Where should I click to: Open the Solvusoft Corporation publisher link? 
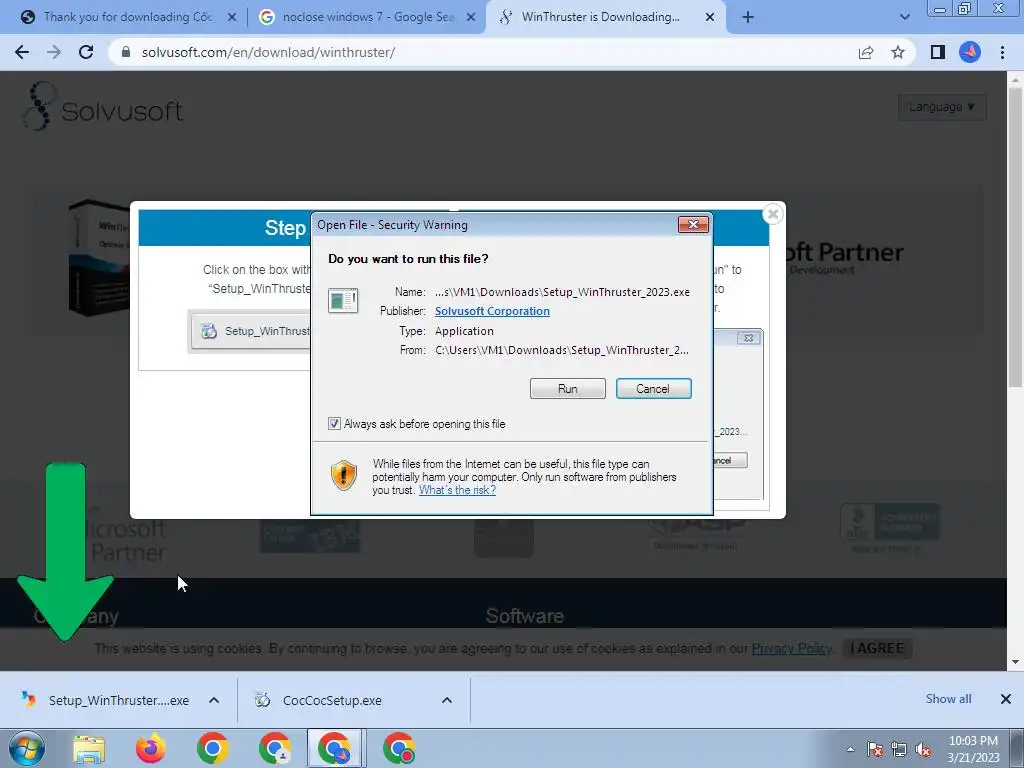(492, 312)
